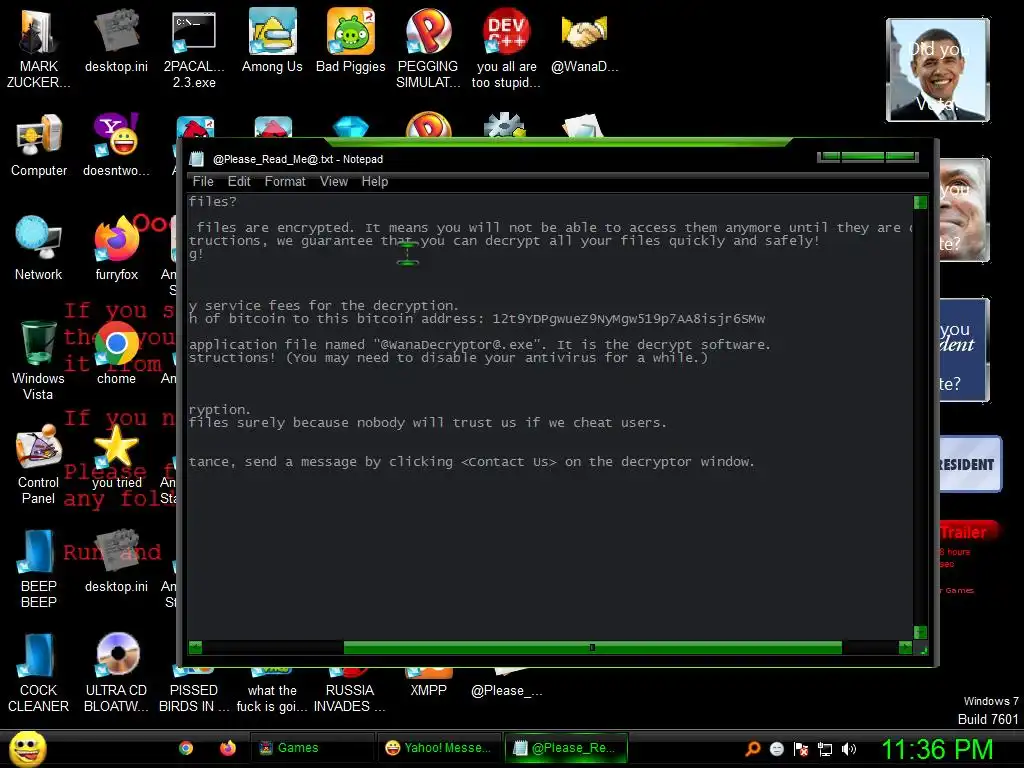The height and width of the screenshot is (768, 1024).
Task: Click the bitcoin address text in Notepad
Action: pos(628,319)
